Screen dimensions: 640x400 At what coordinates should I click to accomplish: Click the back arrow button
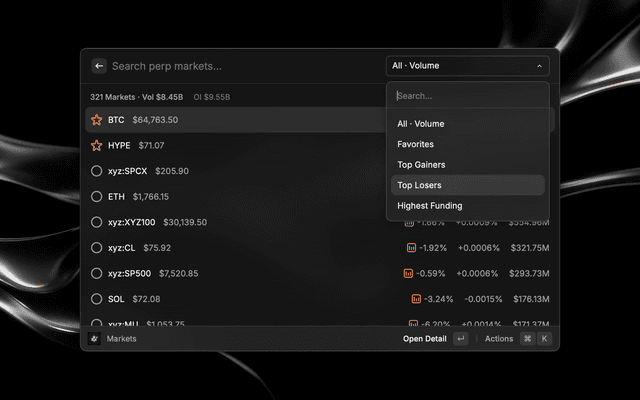coord(99,66)
